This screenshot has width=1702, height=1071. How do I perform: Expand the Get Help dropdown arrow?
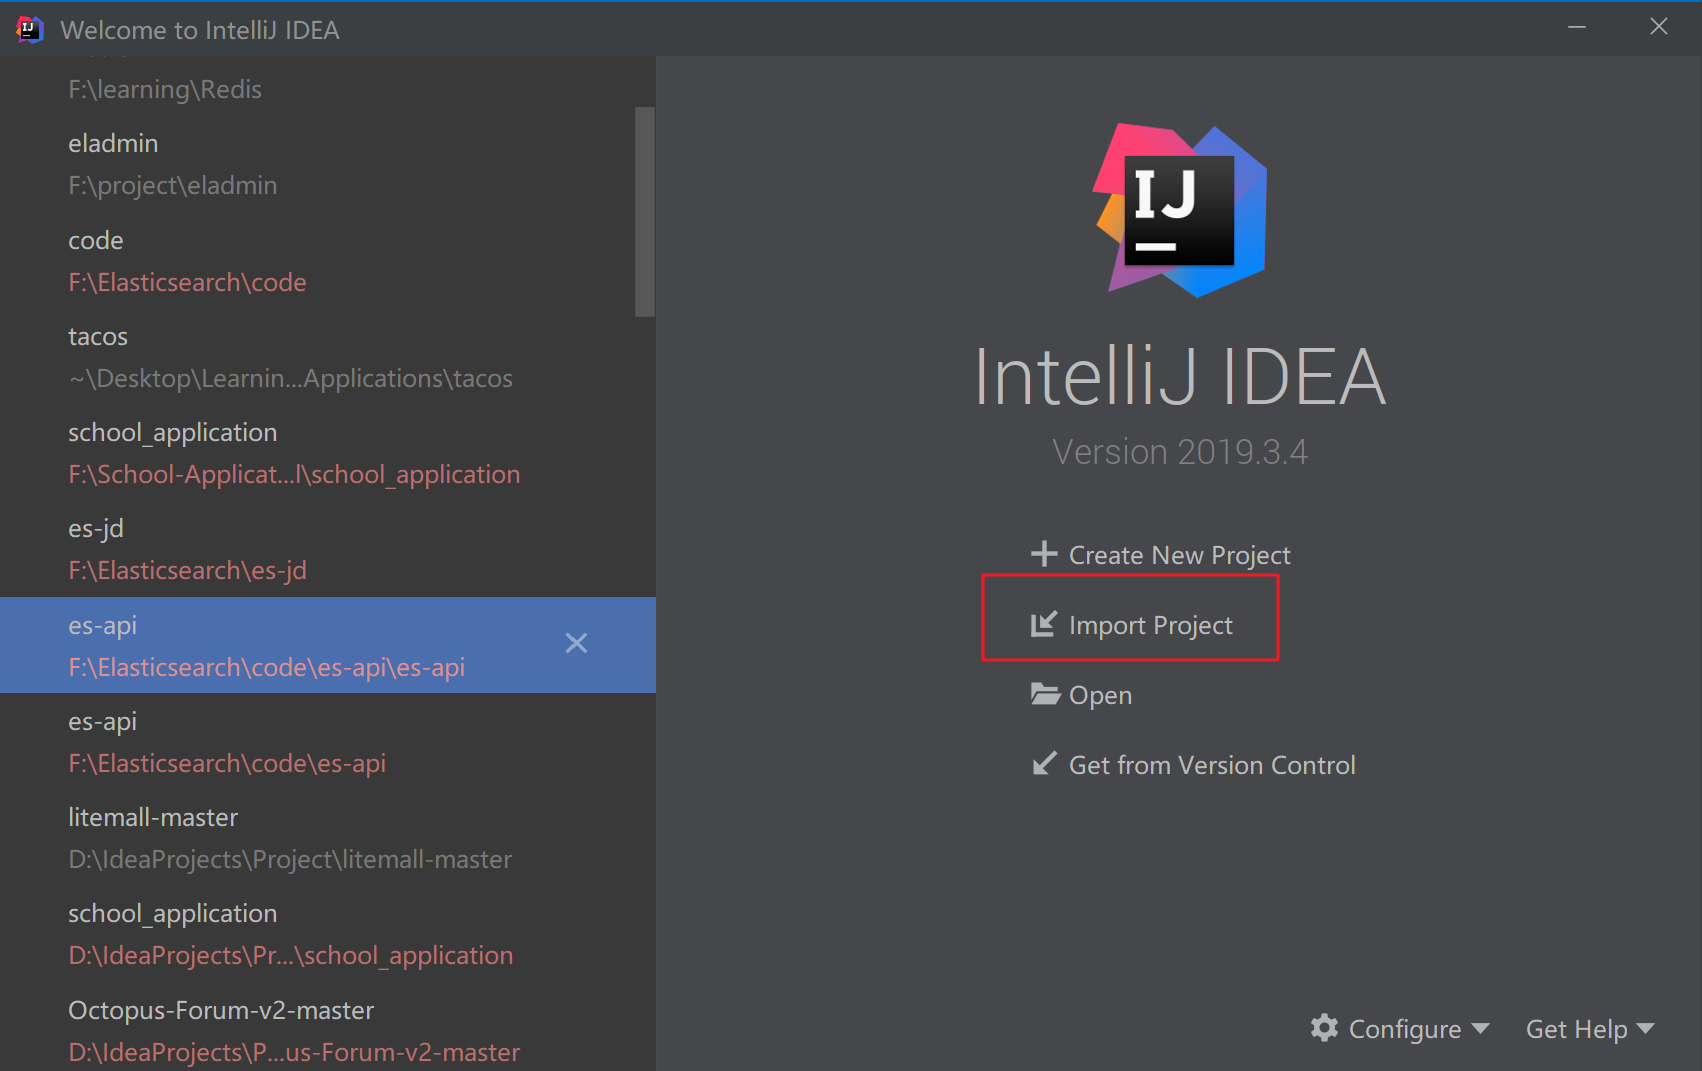pos(1645,1028)
